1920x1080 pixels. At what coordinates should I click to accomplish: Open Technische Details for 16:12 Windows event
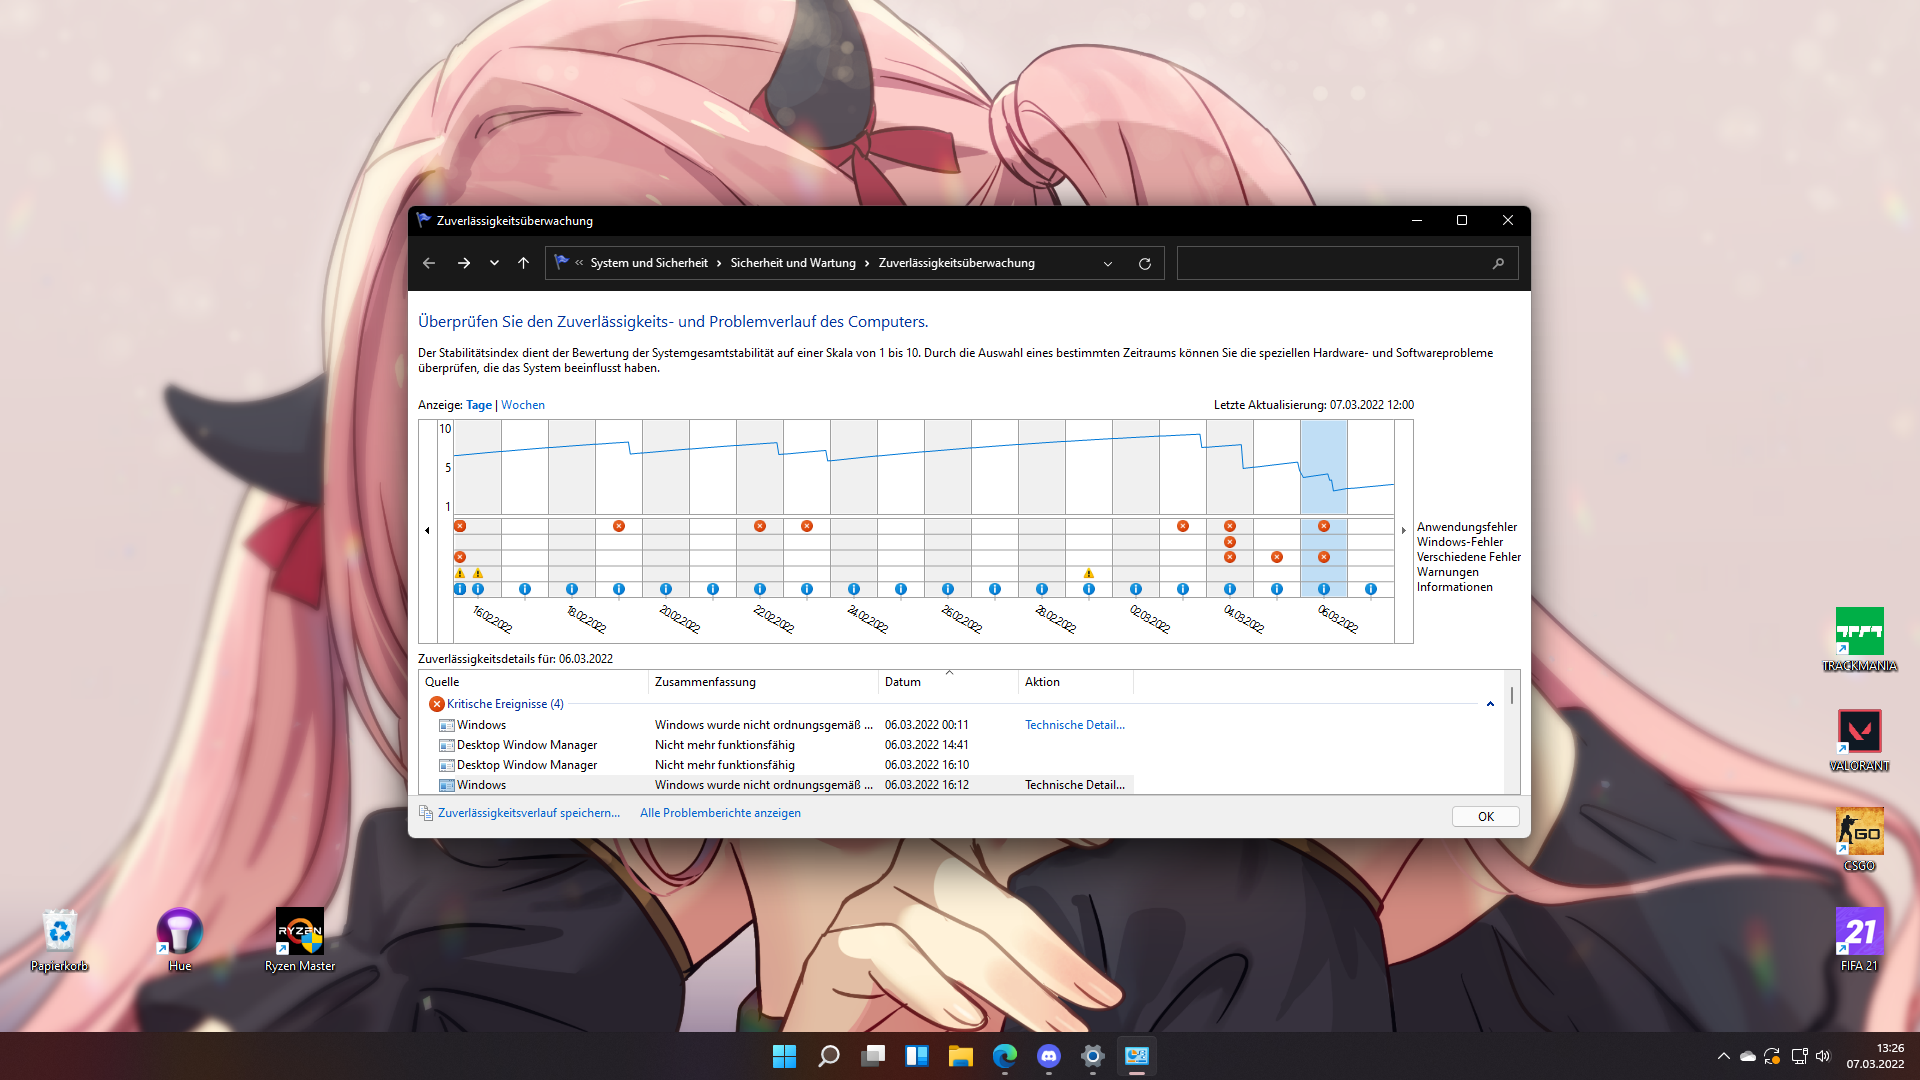coord(1075,785)
